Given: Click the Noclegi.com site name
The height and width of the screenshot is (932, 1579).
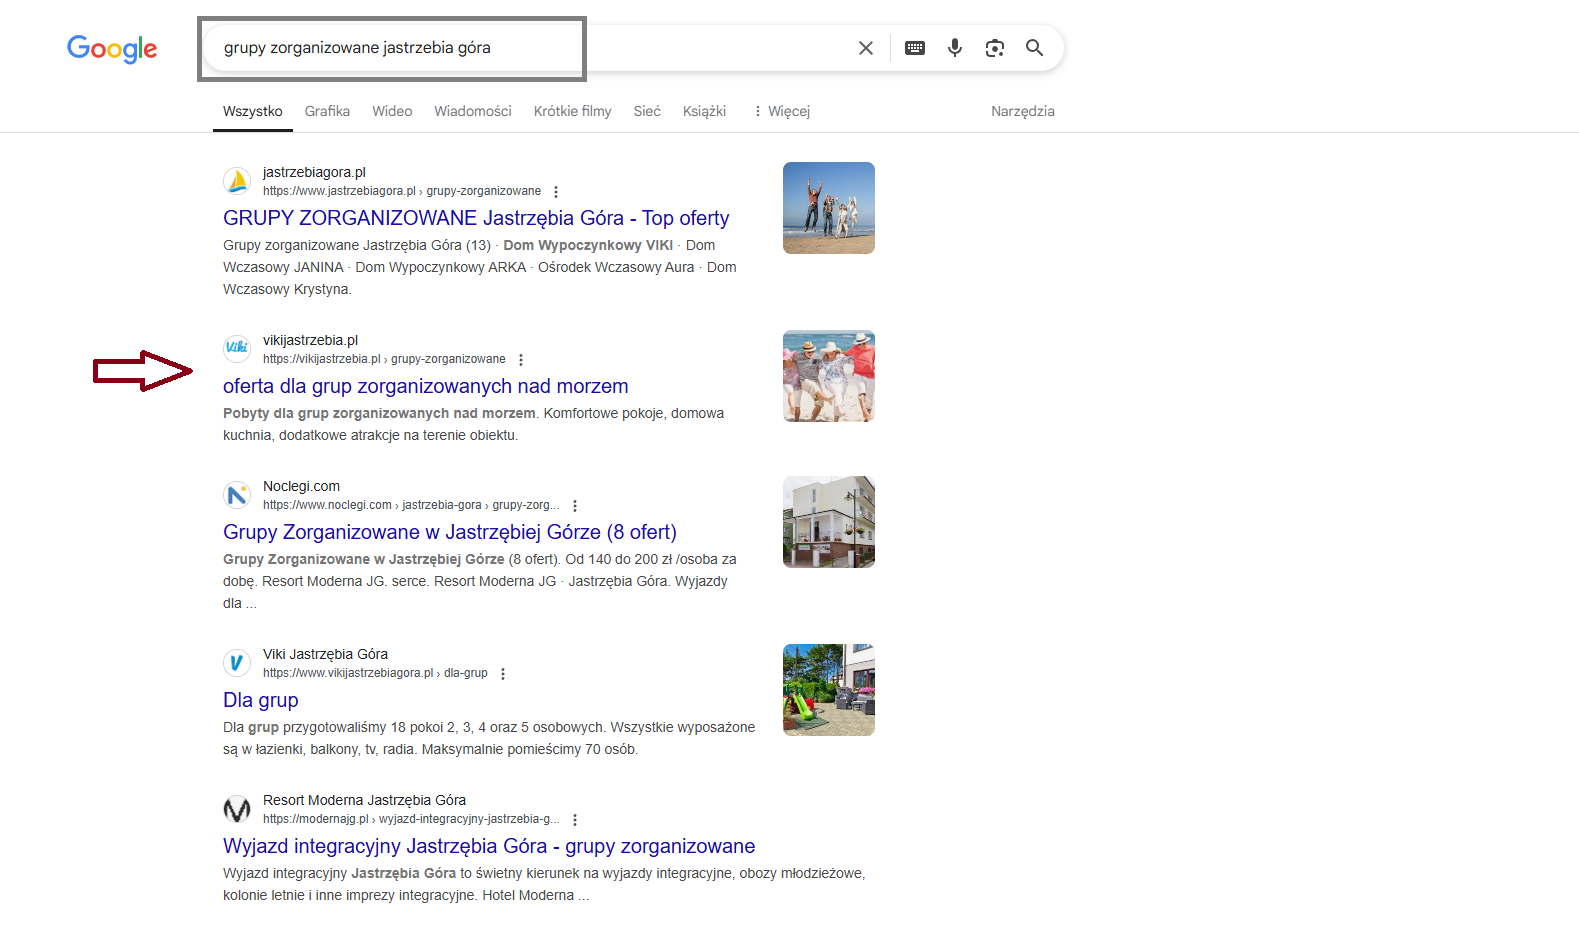Looking at the screenshot, I should click(x=301, y=486).
